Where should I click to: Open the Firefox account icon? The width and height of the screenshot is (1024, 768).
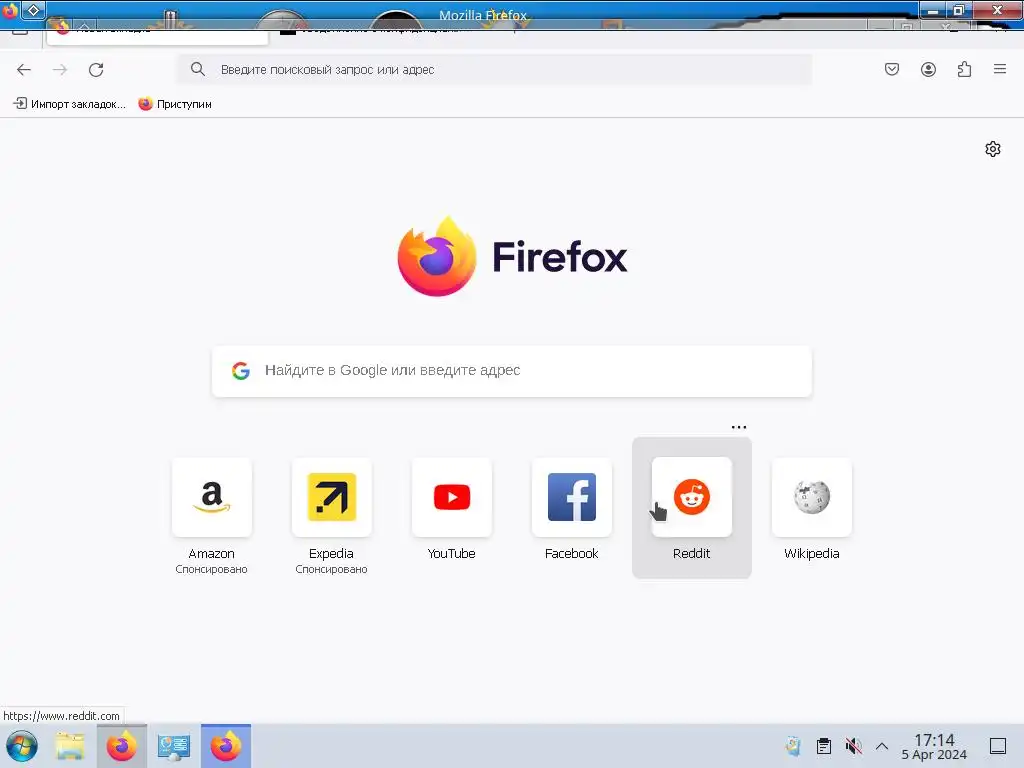click(928, 69)
